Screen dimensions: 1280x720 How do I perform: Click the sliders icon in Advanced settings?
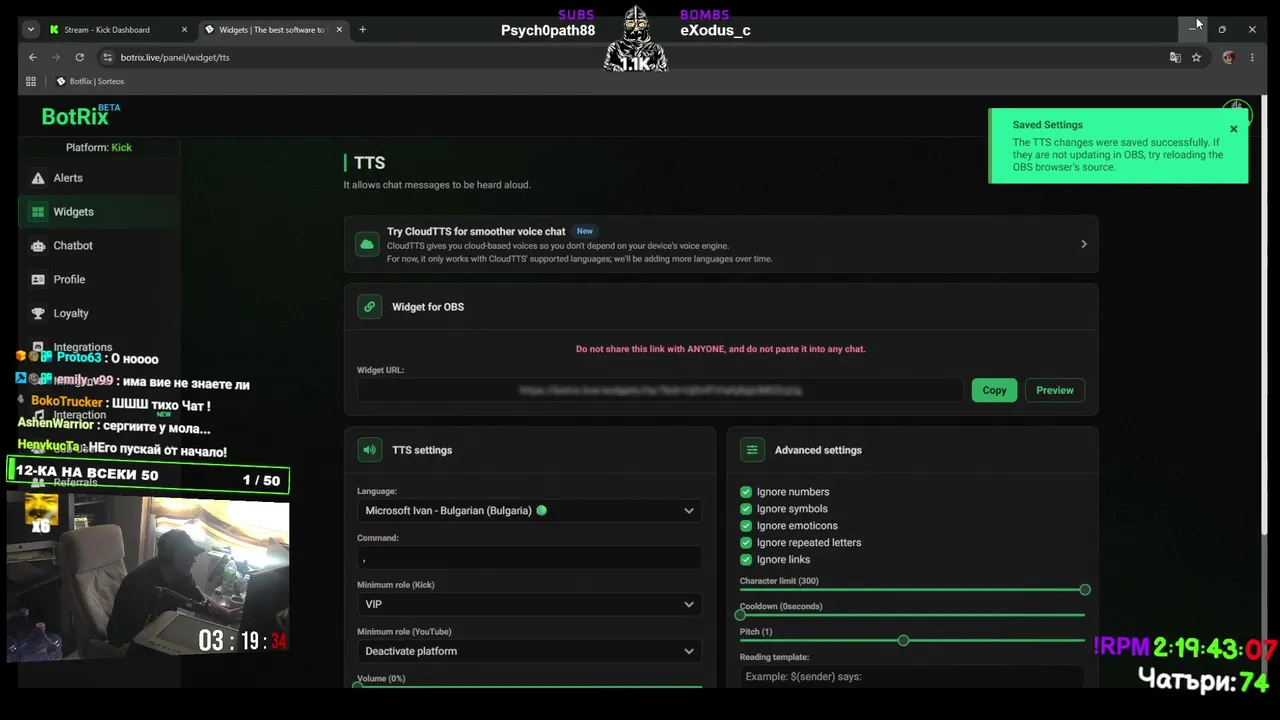point(752,450)
